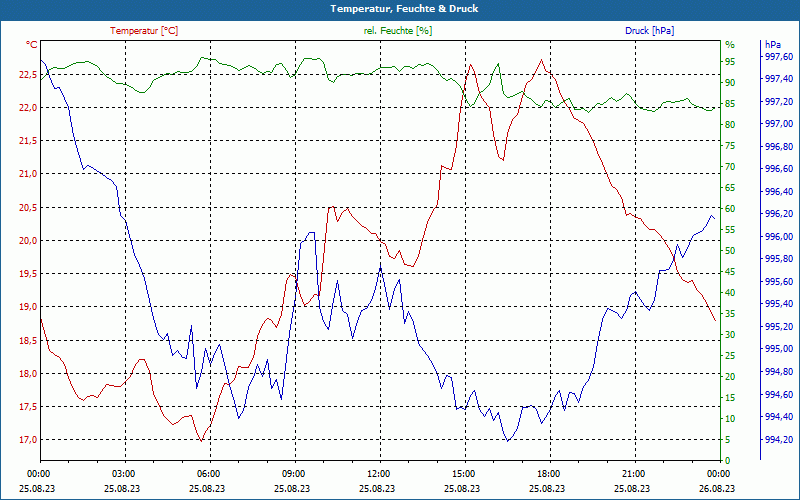This screenshot has width=800, height=500.
Task: Click the 09:00 time label on x-axis
Action: pyautogui.click(x=292, y=473)
